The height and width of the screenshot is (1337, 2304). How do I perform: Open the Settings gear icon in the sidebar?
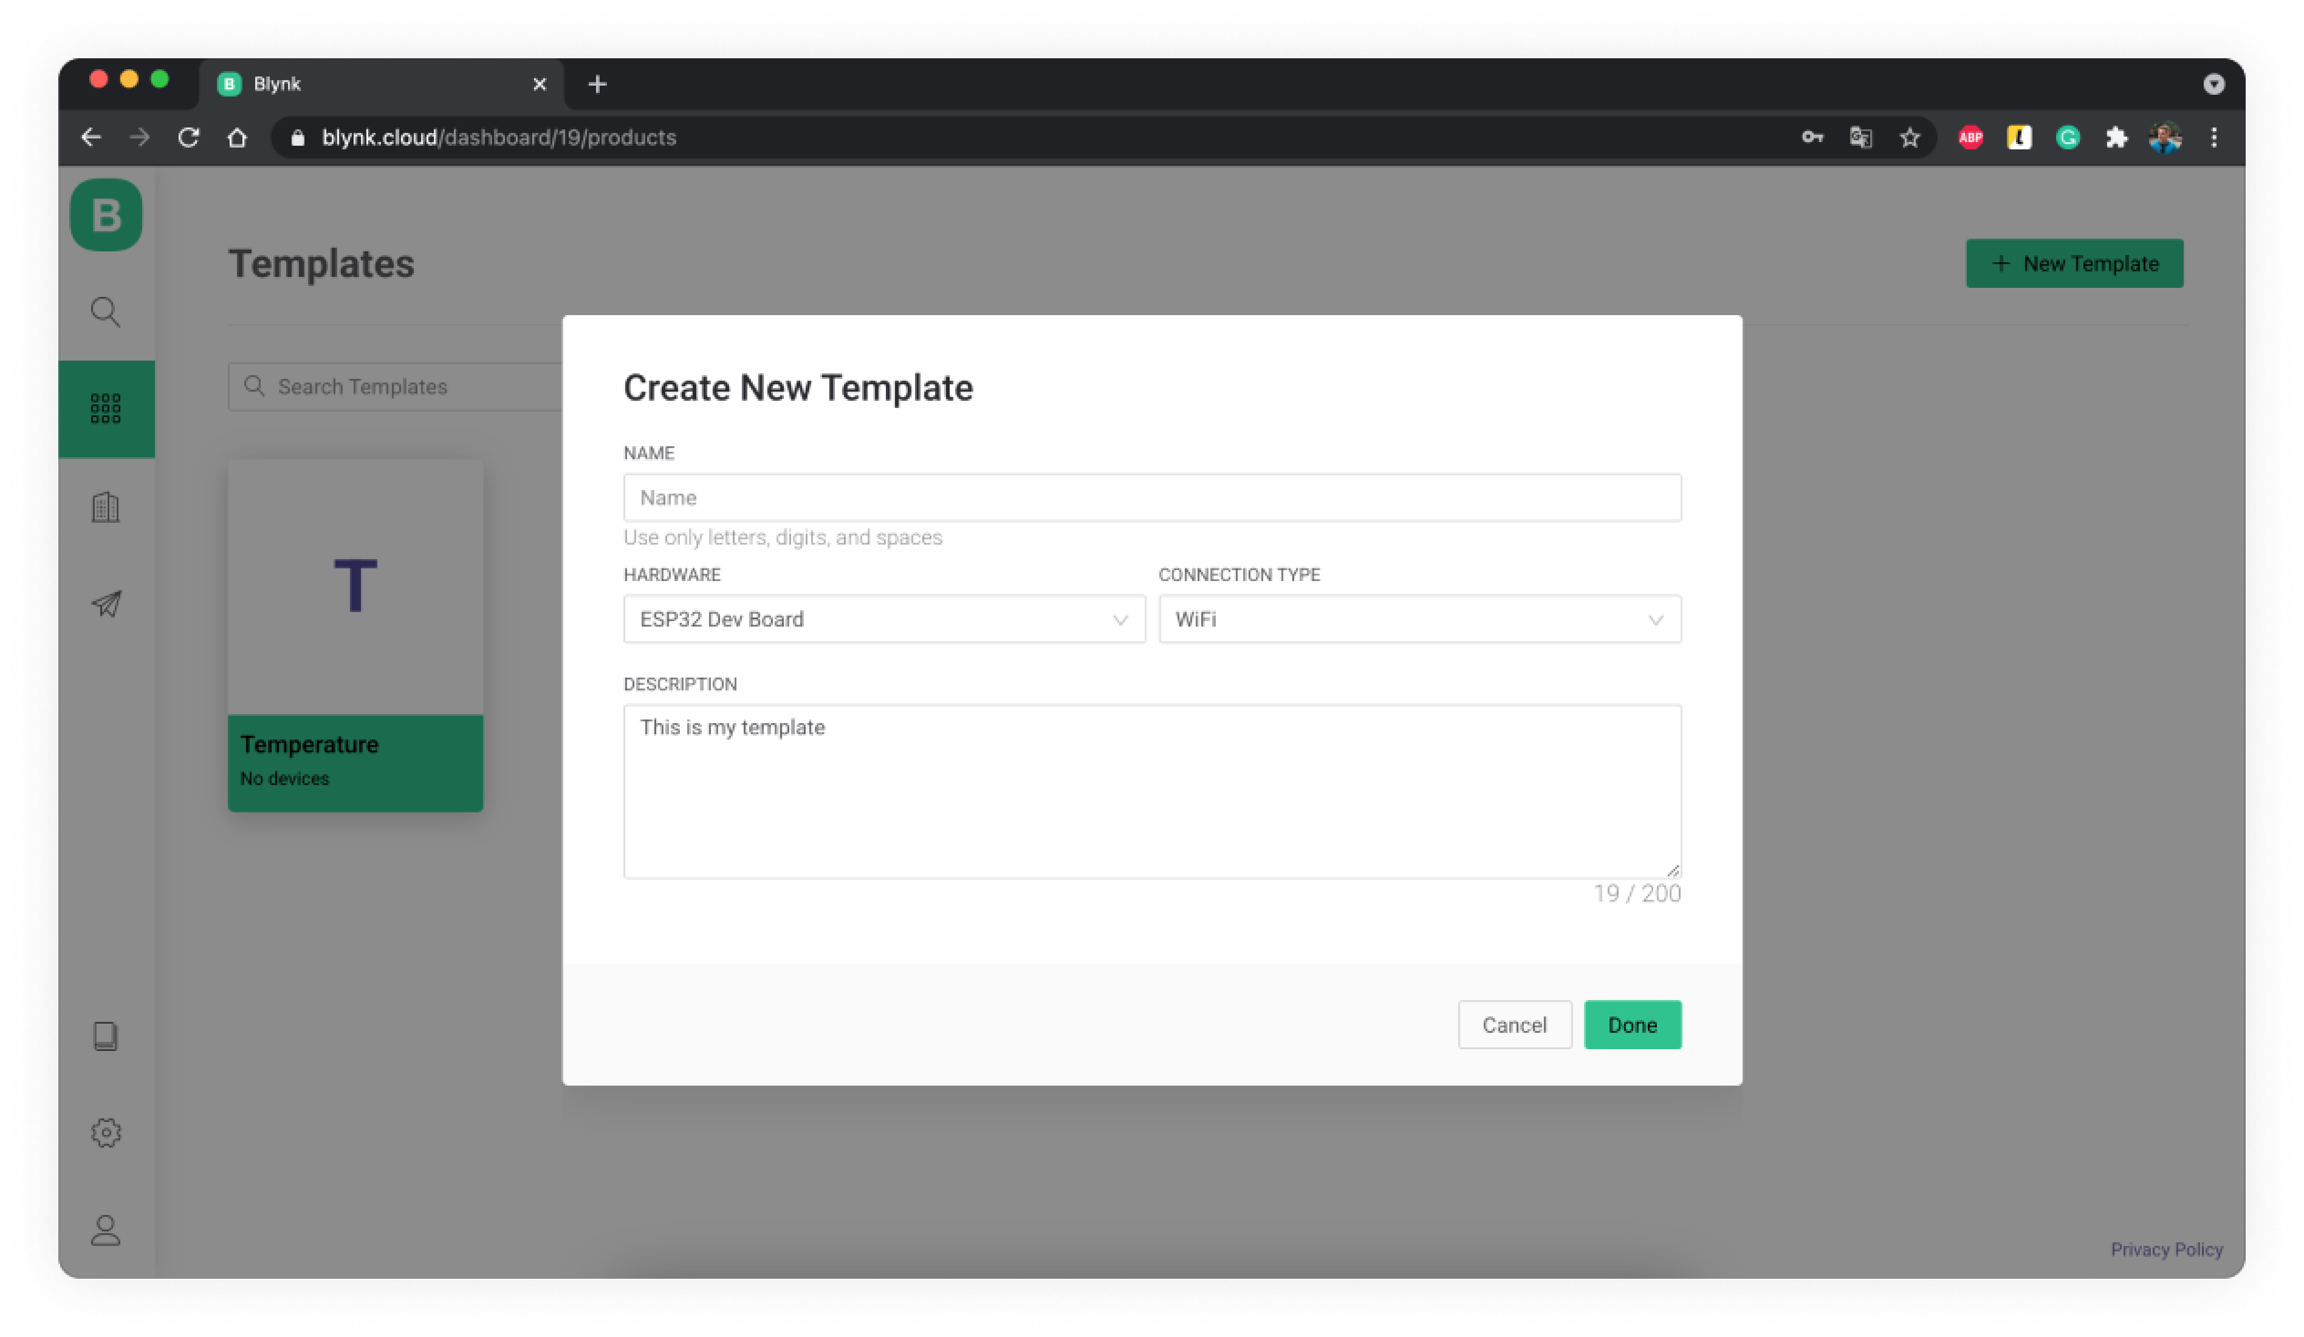(106, 1132)
